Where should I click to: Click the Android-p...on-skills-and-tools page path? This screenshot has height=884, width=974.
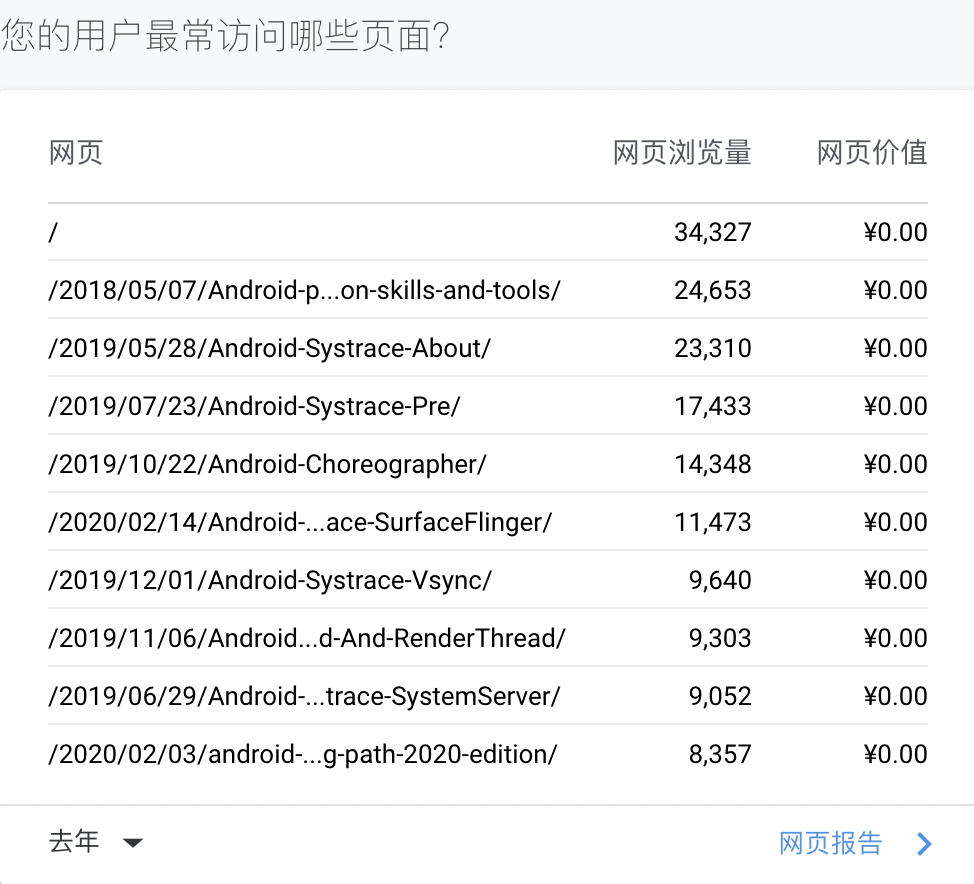[x=304, y=290]
